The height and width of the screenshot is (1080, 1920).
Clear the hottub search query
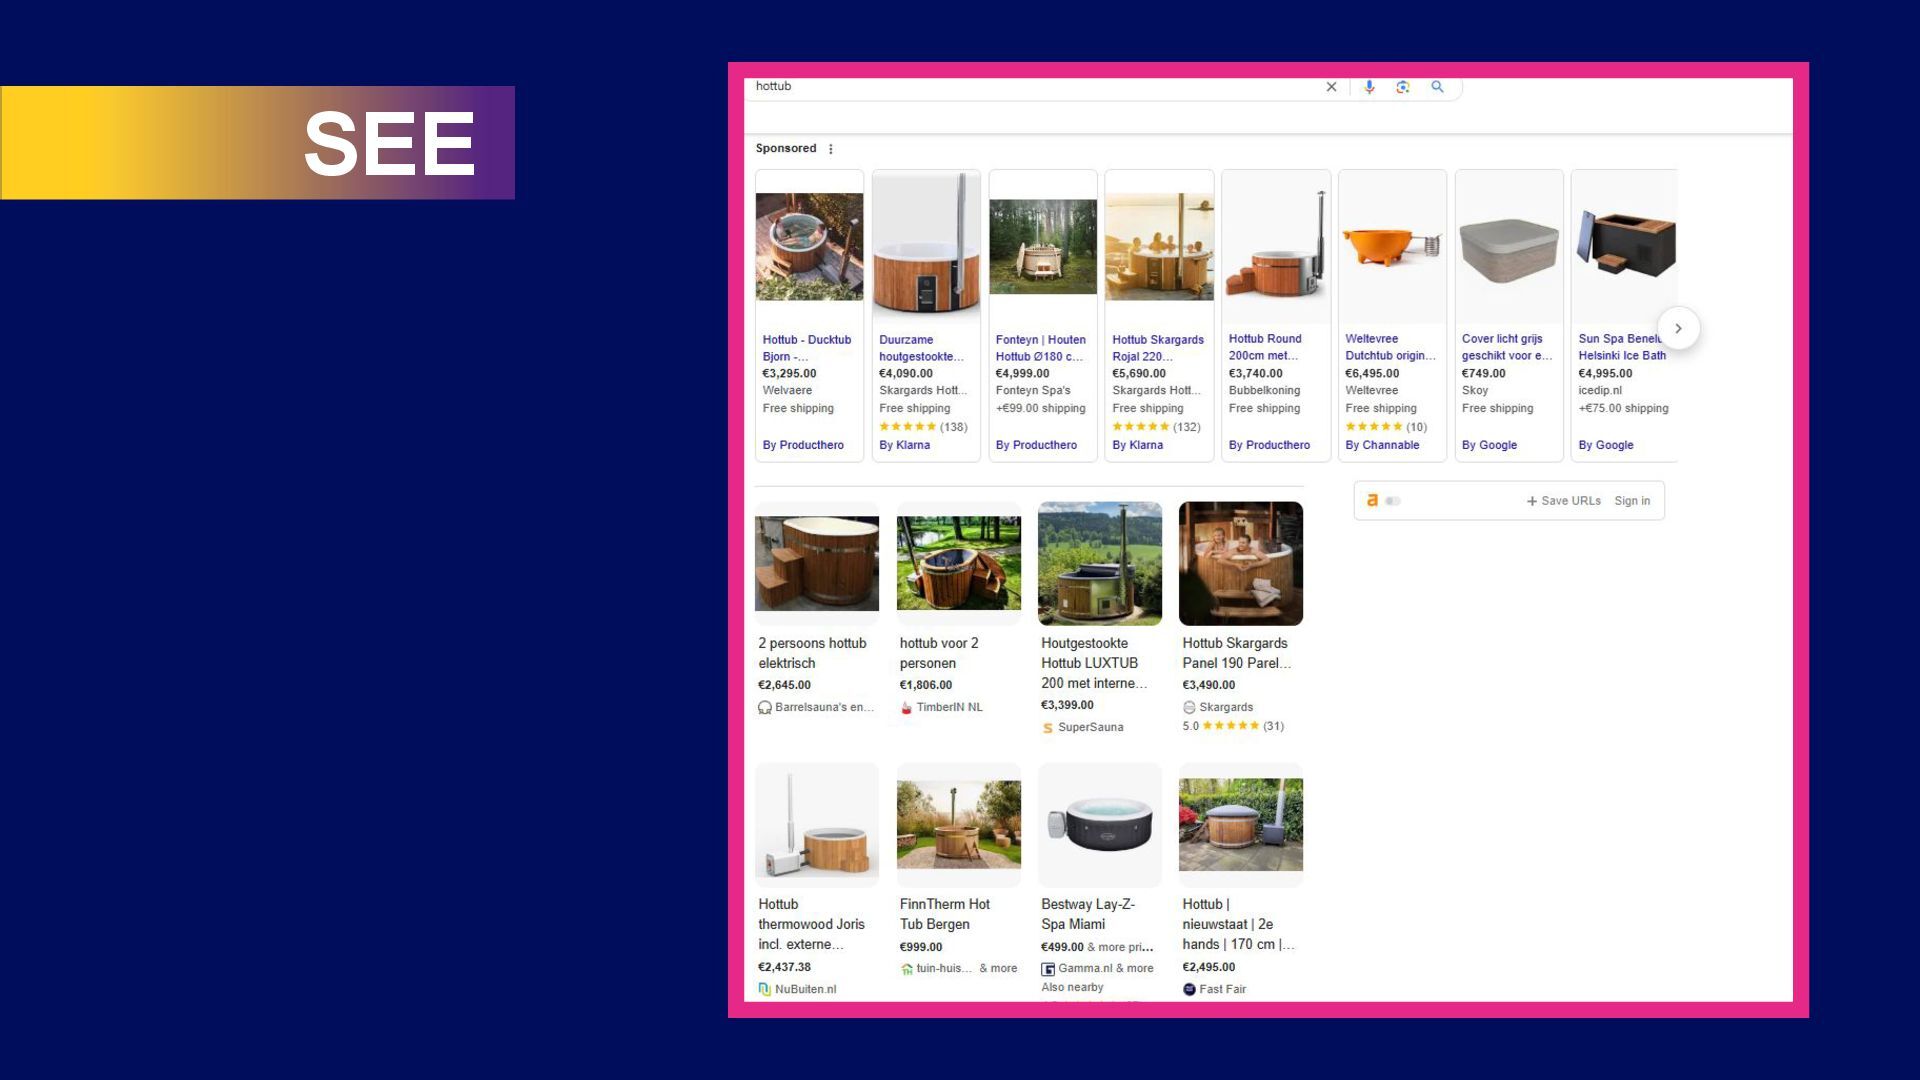click(x=1331, y=87)
